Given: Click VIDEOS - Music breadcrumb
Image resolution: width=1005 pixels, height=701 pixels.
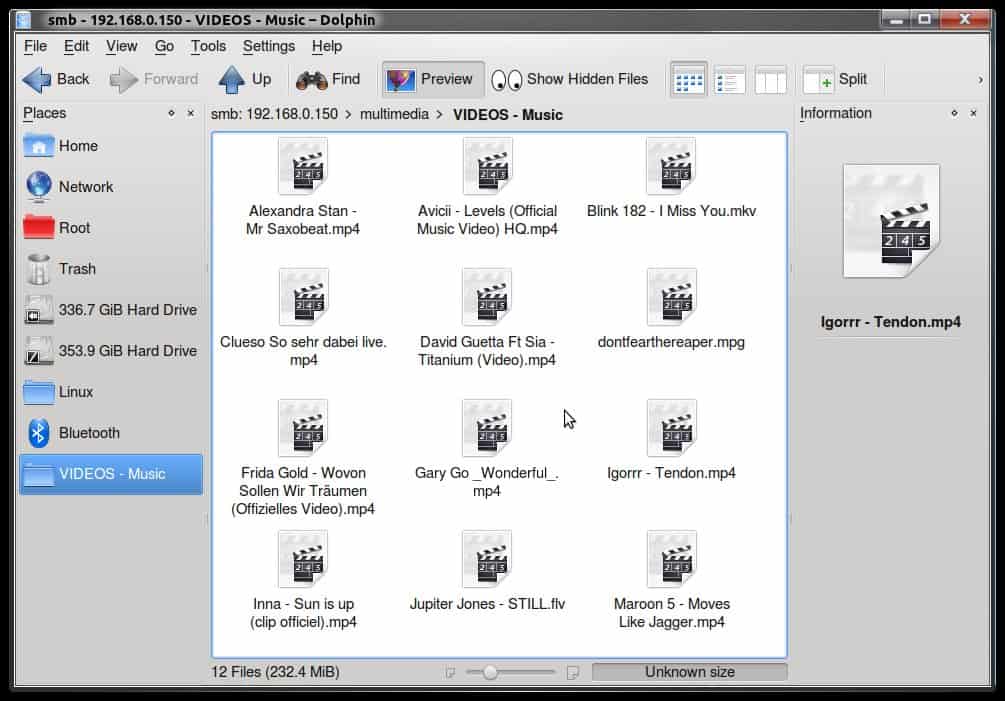Looking at the screenshot, I should 508,115.
